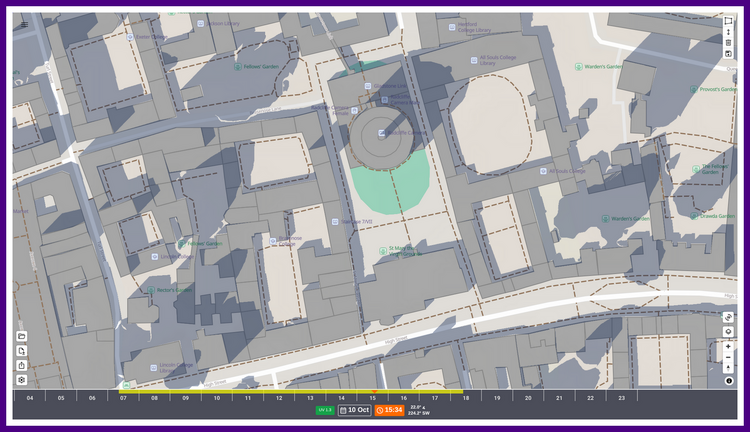
Task: Jump to hour 12 on timeline
Action: coord(279,398)
